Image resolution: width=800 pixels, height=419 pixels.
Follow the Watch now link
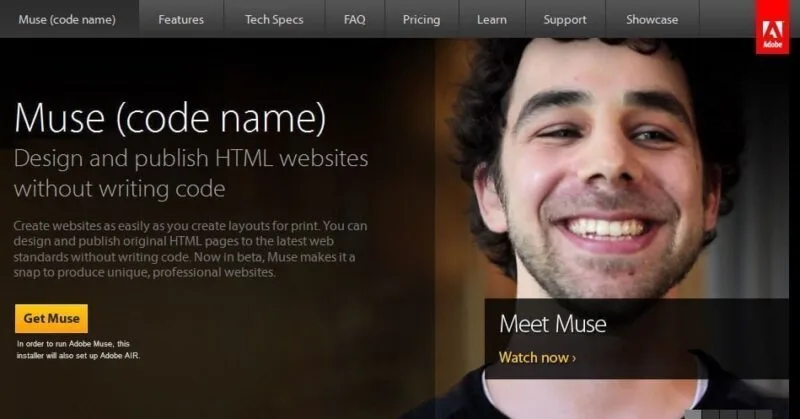537,358
